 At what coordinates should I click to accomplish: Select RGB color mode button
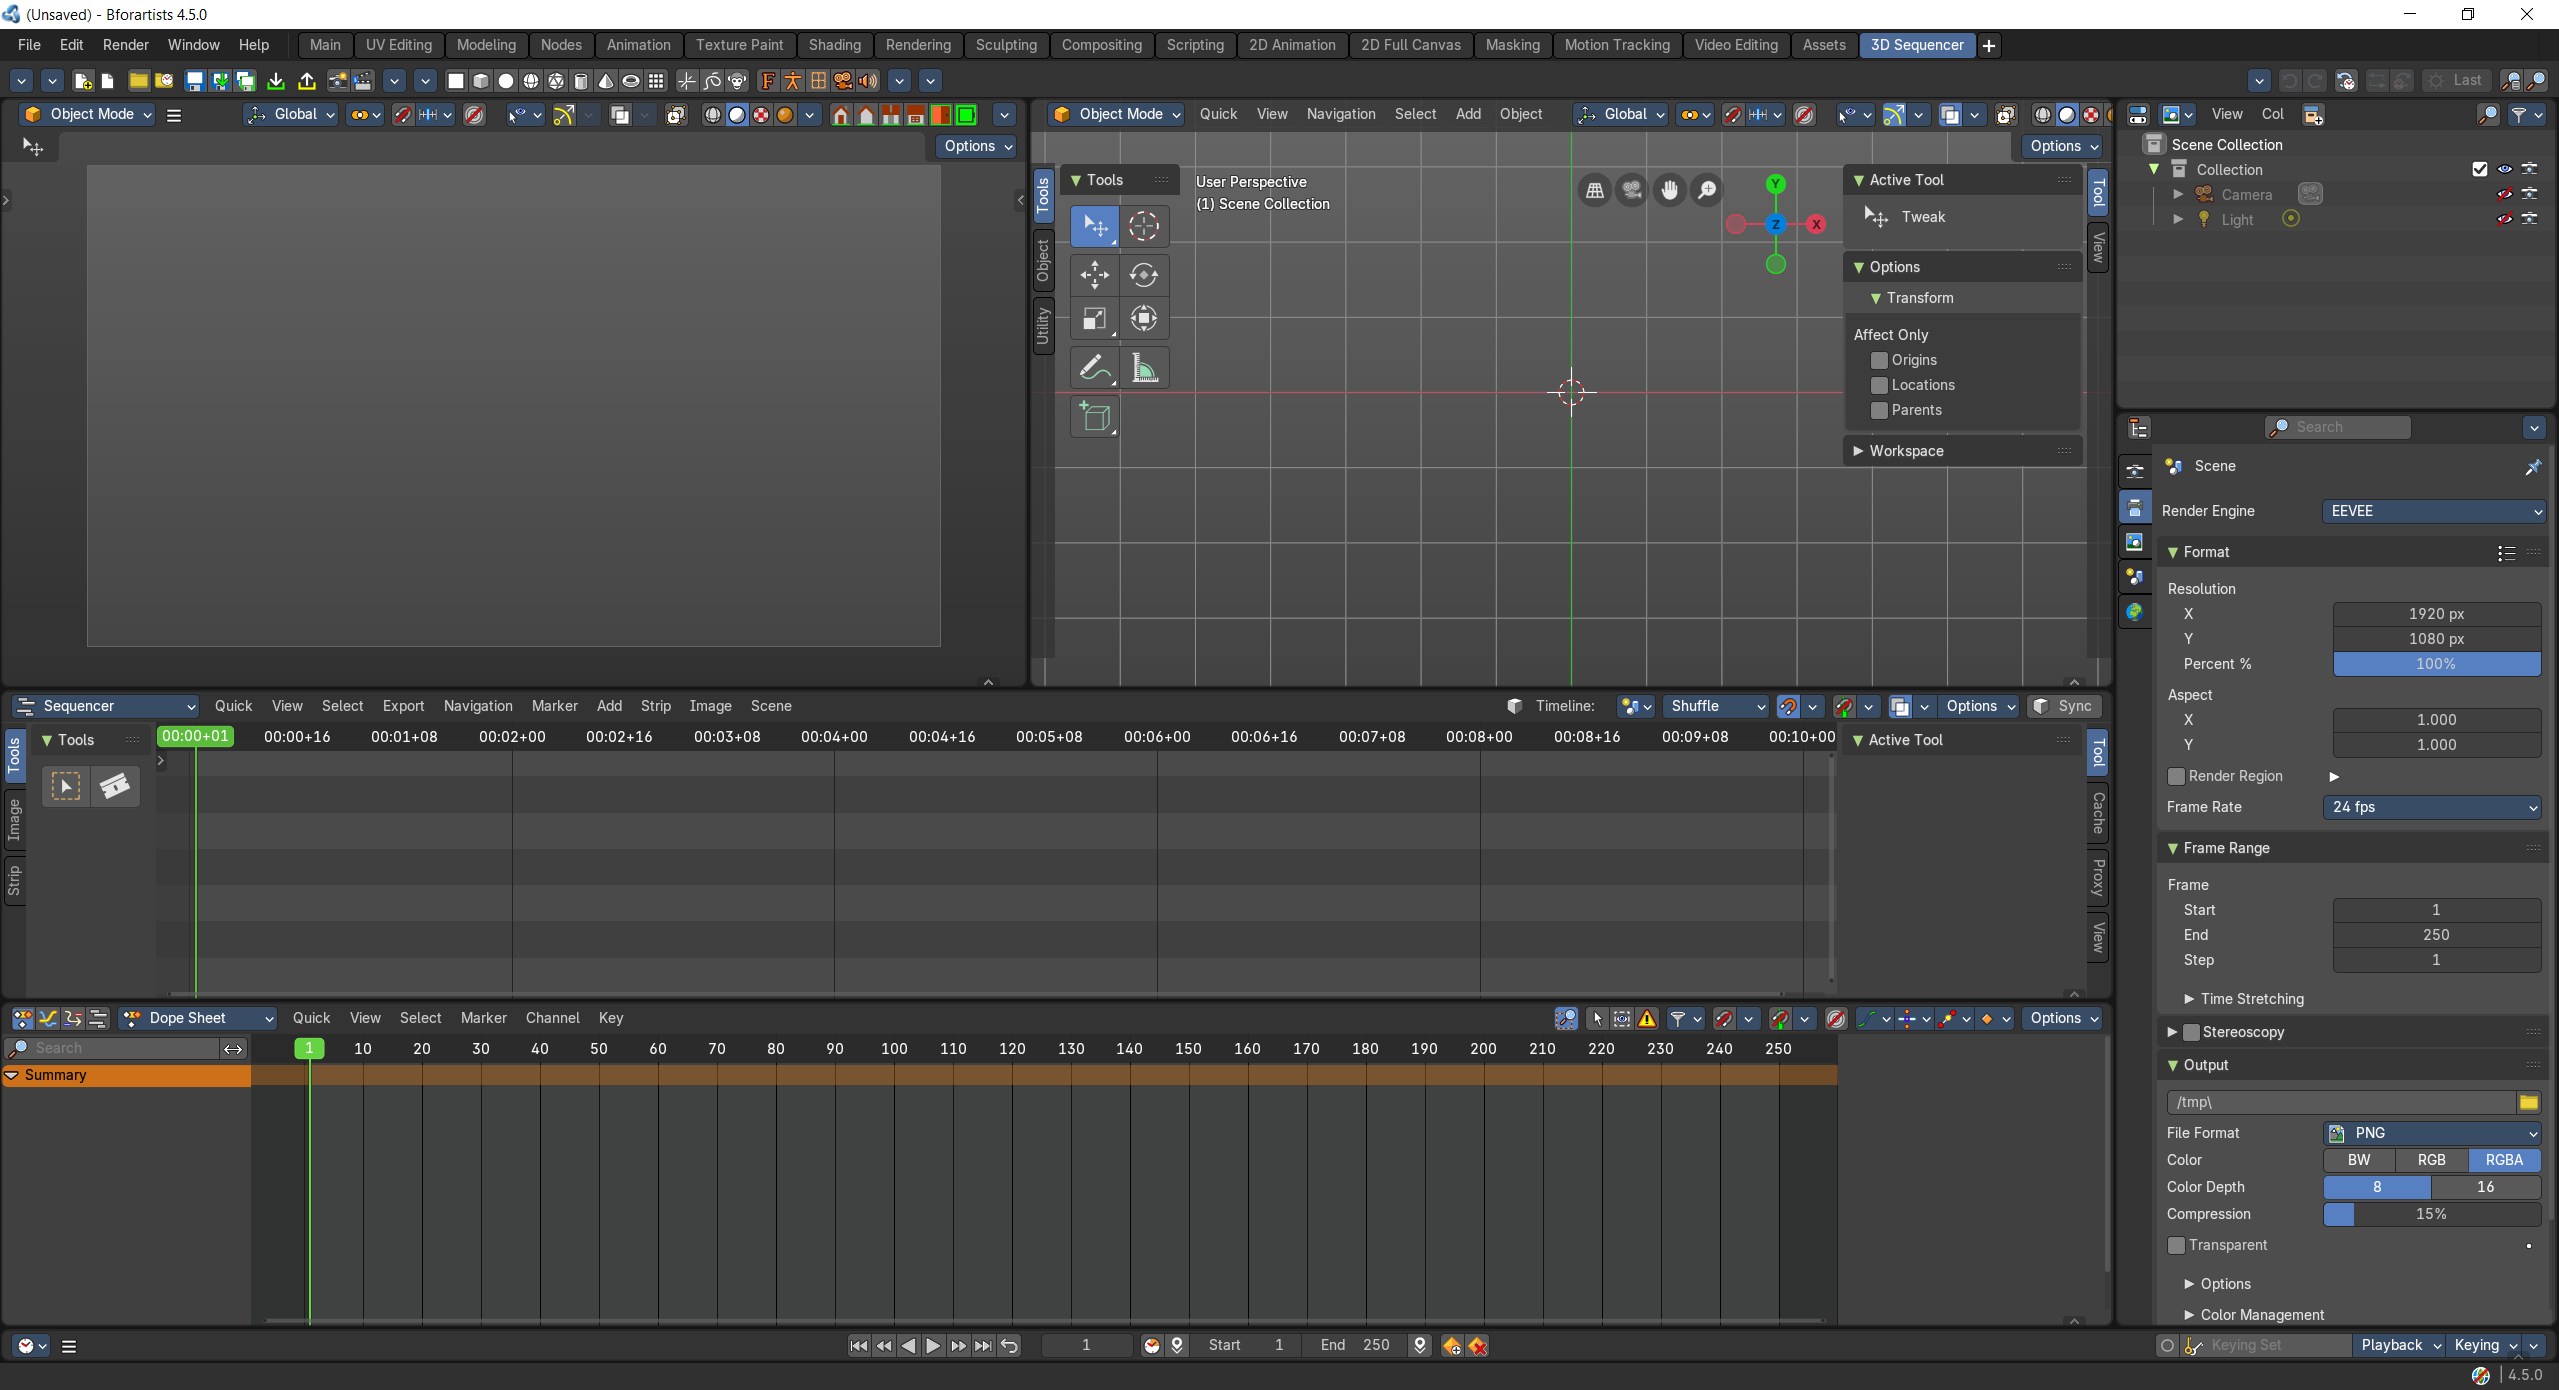[x=2431, y=1160]
